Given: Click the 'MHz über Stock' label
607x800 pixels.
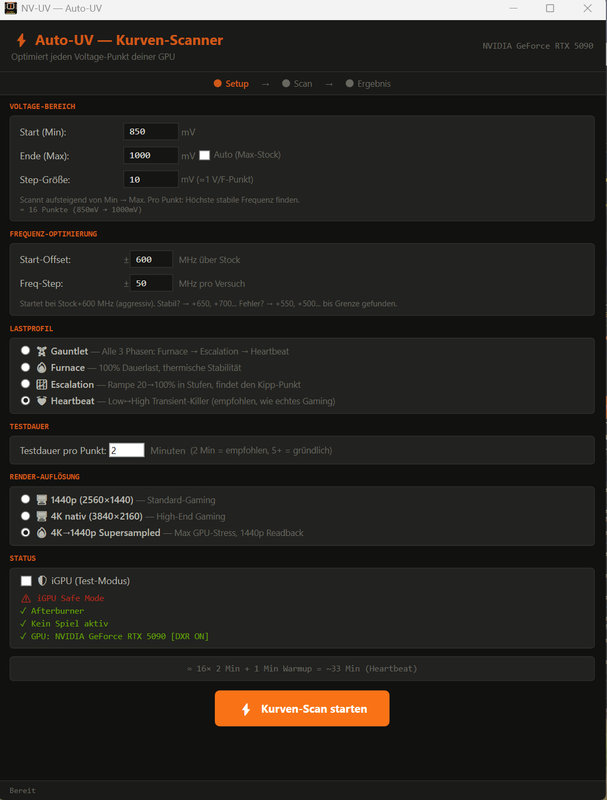Looking at the screenshot, I should pos(209,260).
